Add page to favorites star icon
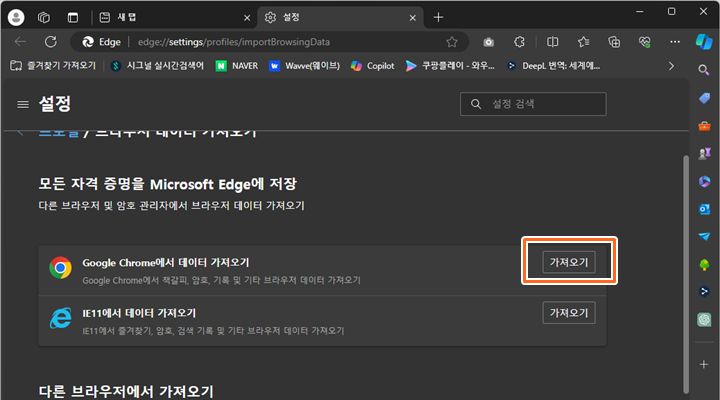Image resolution: width=720 pixels, height=400 pixels. pyautogui.click(x=452, y=42)
